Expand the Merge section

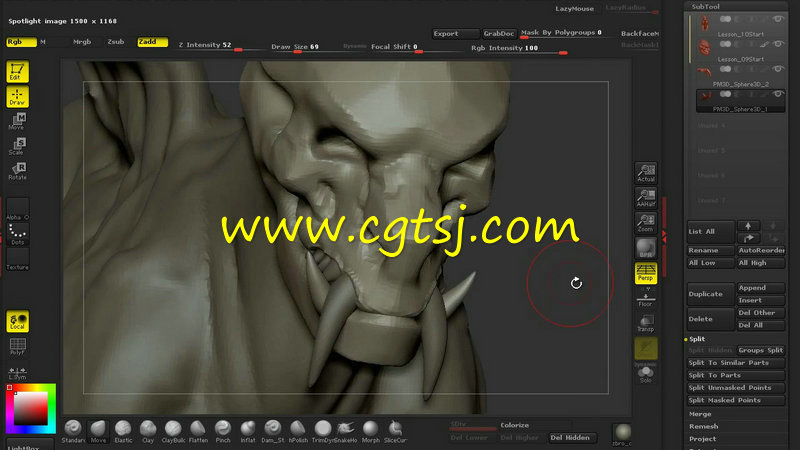click(700, 414)
